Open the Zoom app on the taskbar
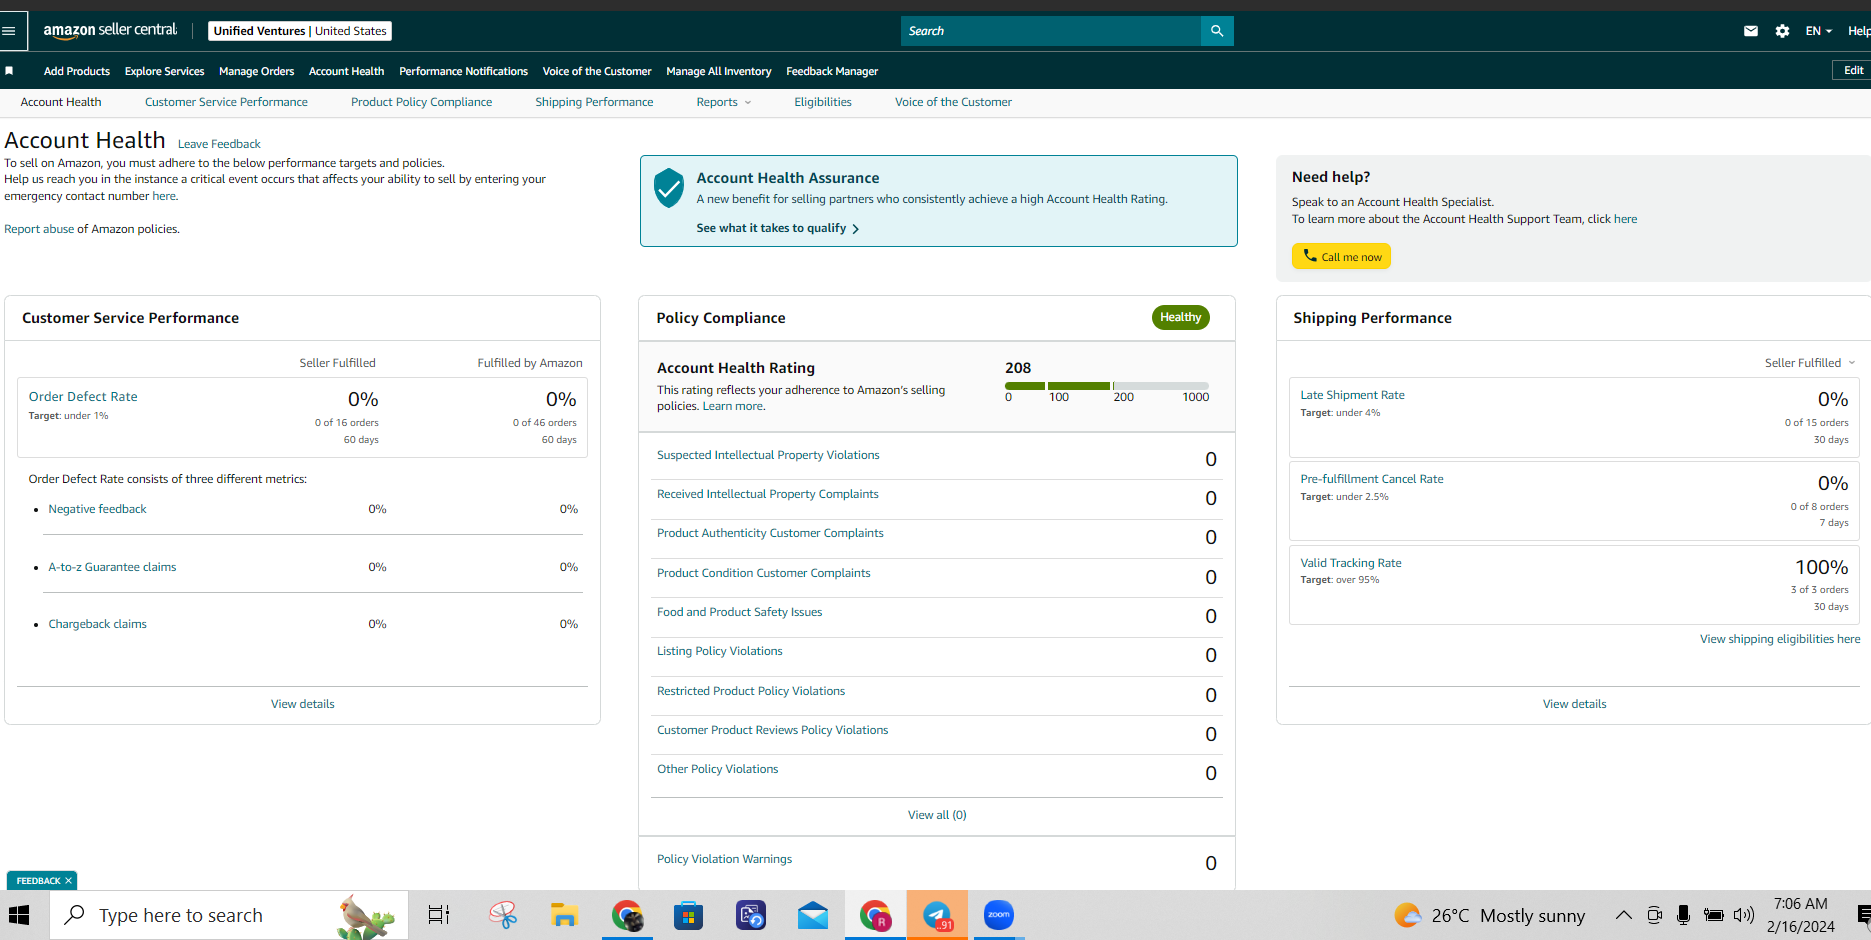 (999, 915)
